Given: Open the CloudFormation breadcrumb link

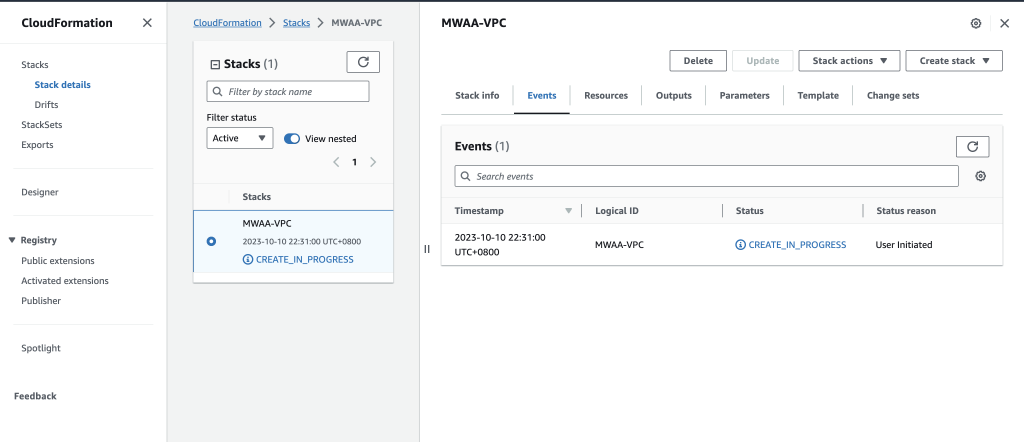Looking at the screenshot, I should pos(227,23).
